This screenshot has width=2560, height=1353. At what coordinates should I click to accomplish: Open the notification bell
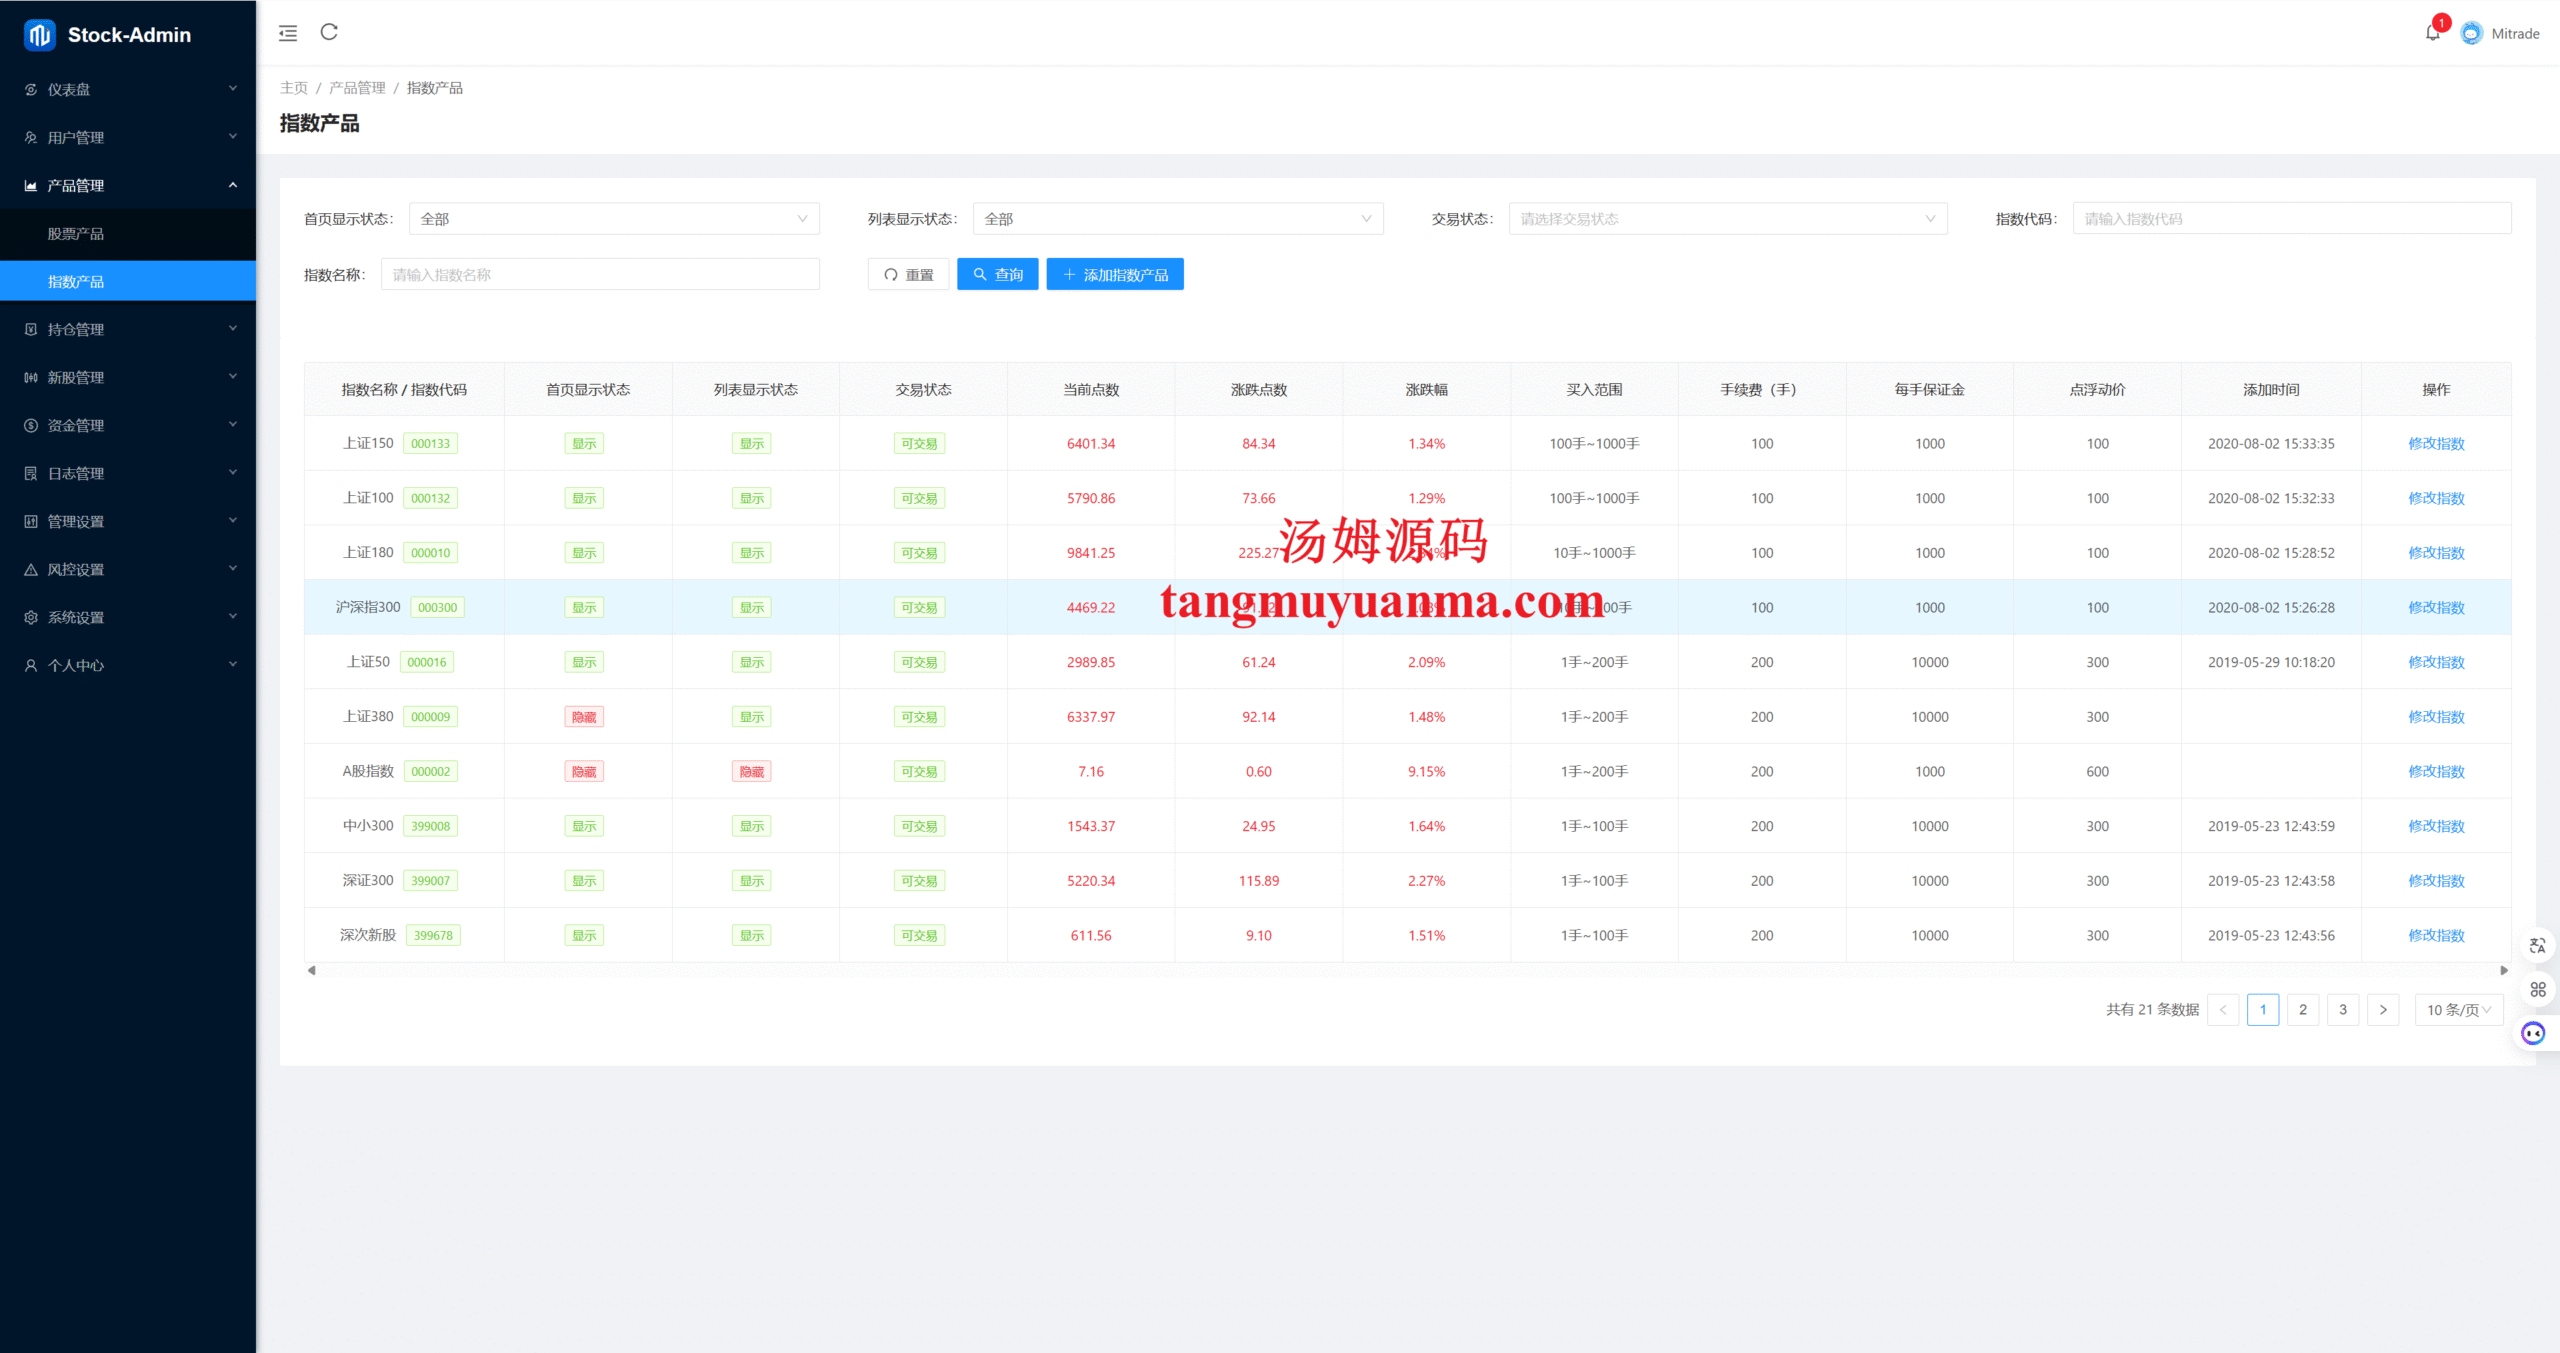pyautogui.click(x=2432, y=33)
